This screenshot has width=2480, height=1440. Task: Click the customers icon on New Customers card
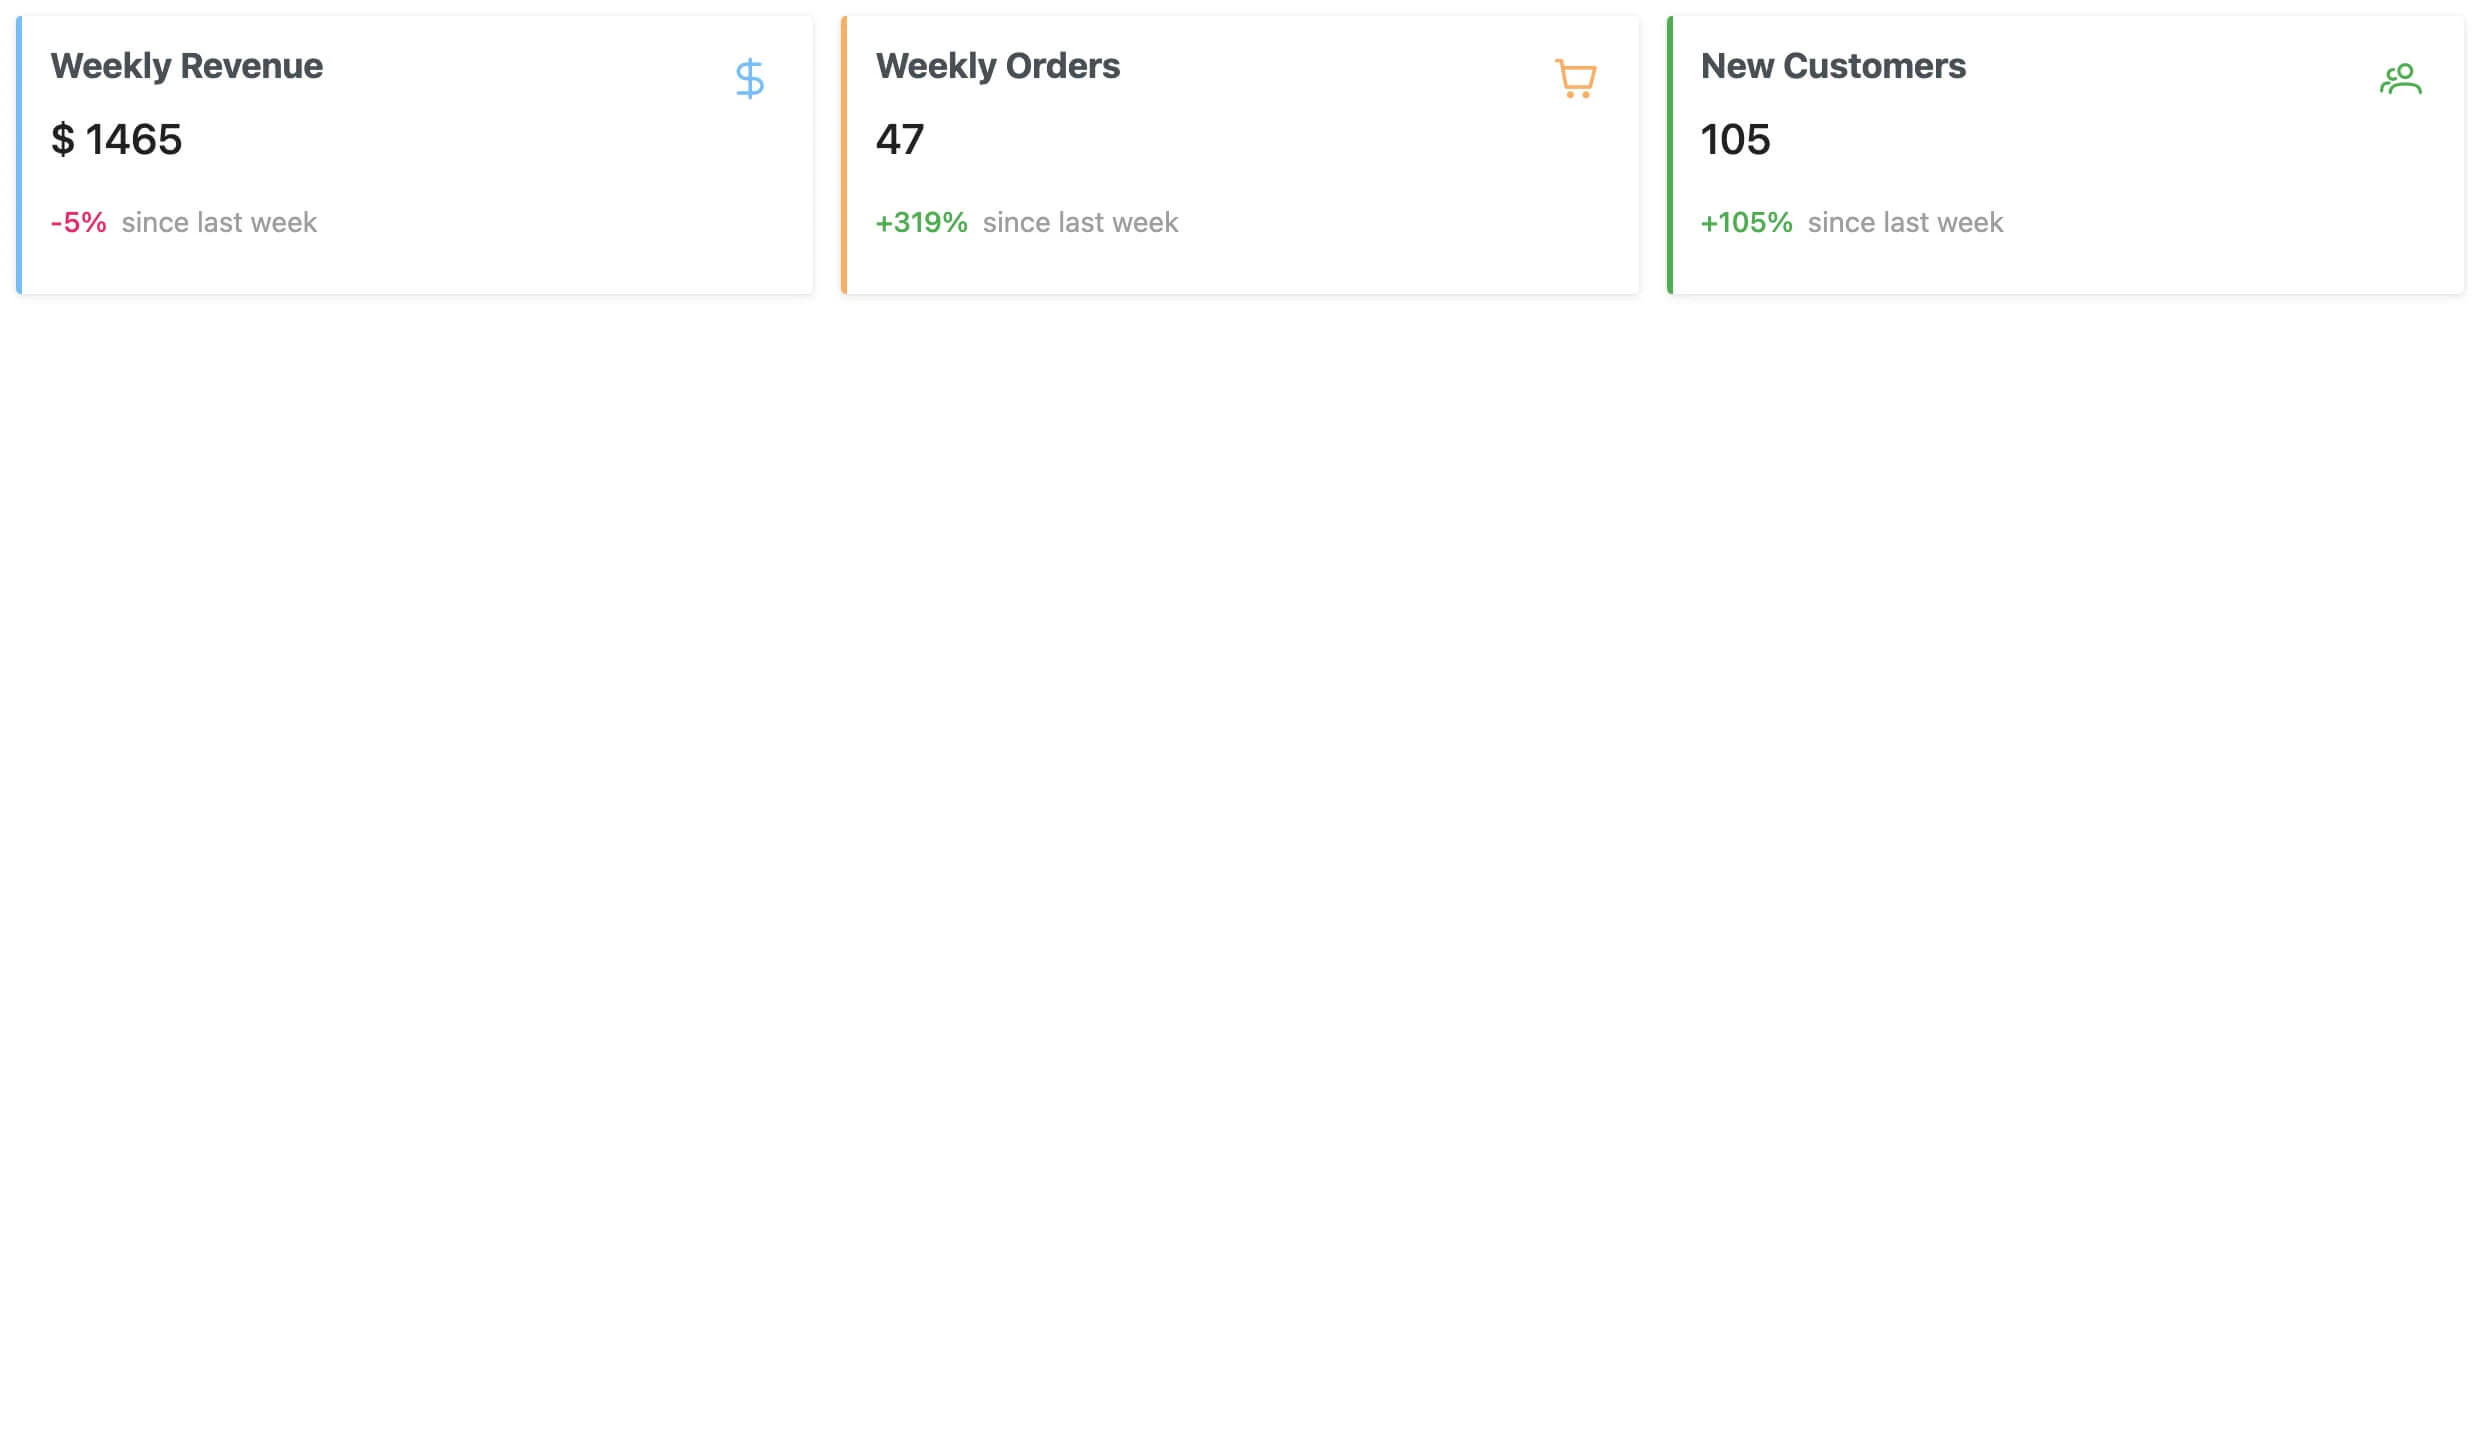coord(2401,77)
